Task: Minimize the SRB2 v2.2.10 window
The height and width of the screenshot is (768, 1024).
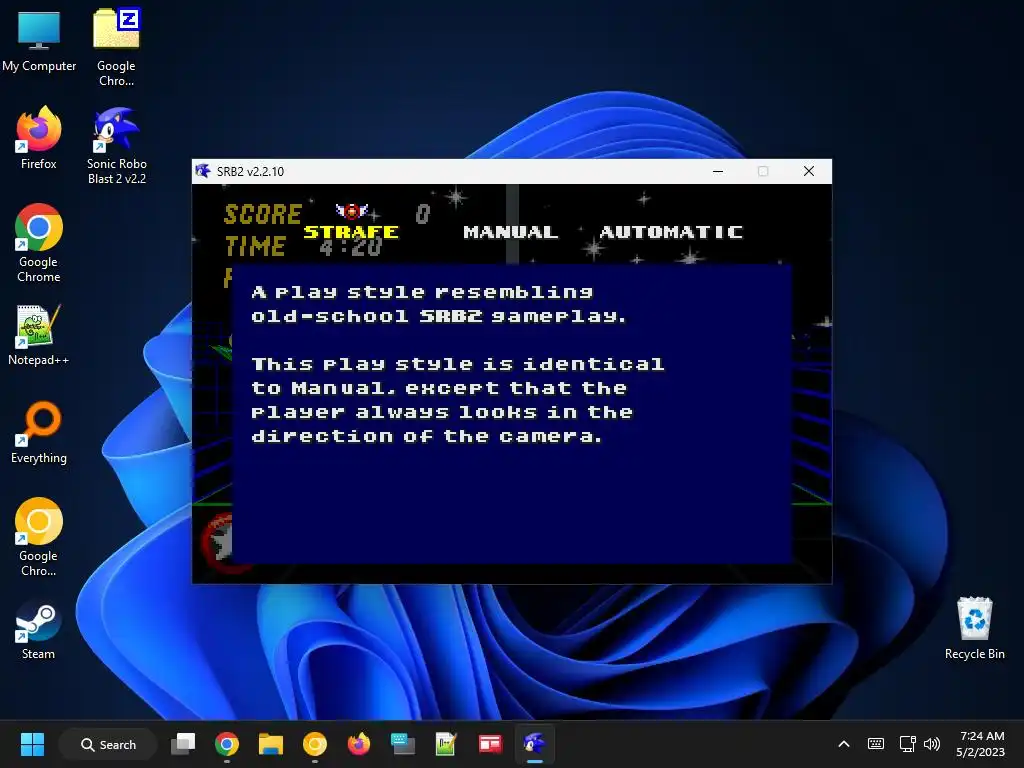Action: 718,171
